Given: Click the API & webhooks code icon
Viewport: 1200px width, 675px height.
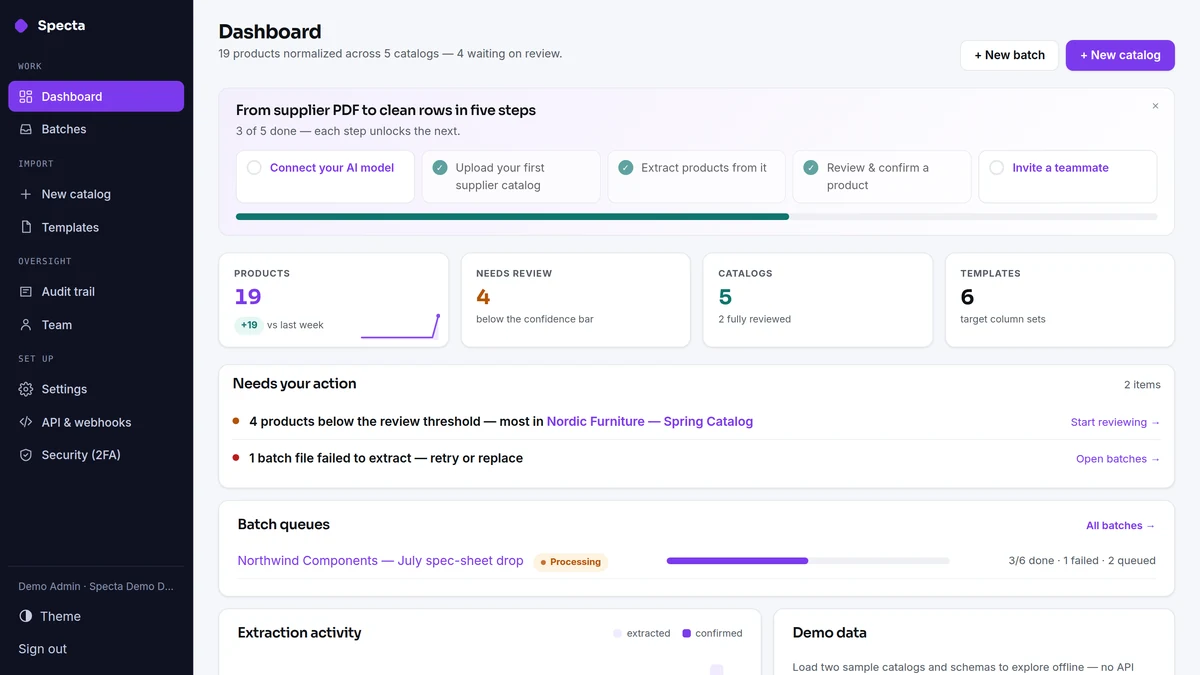Looking at the screenshot, I should pos(26,422).
